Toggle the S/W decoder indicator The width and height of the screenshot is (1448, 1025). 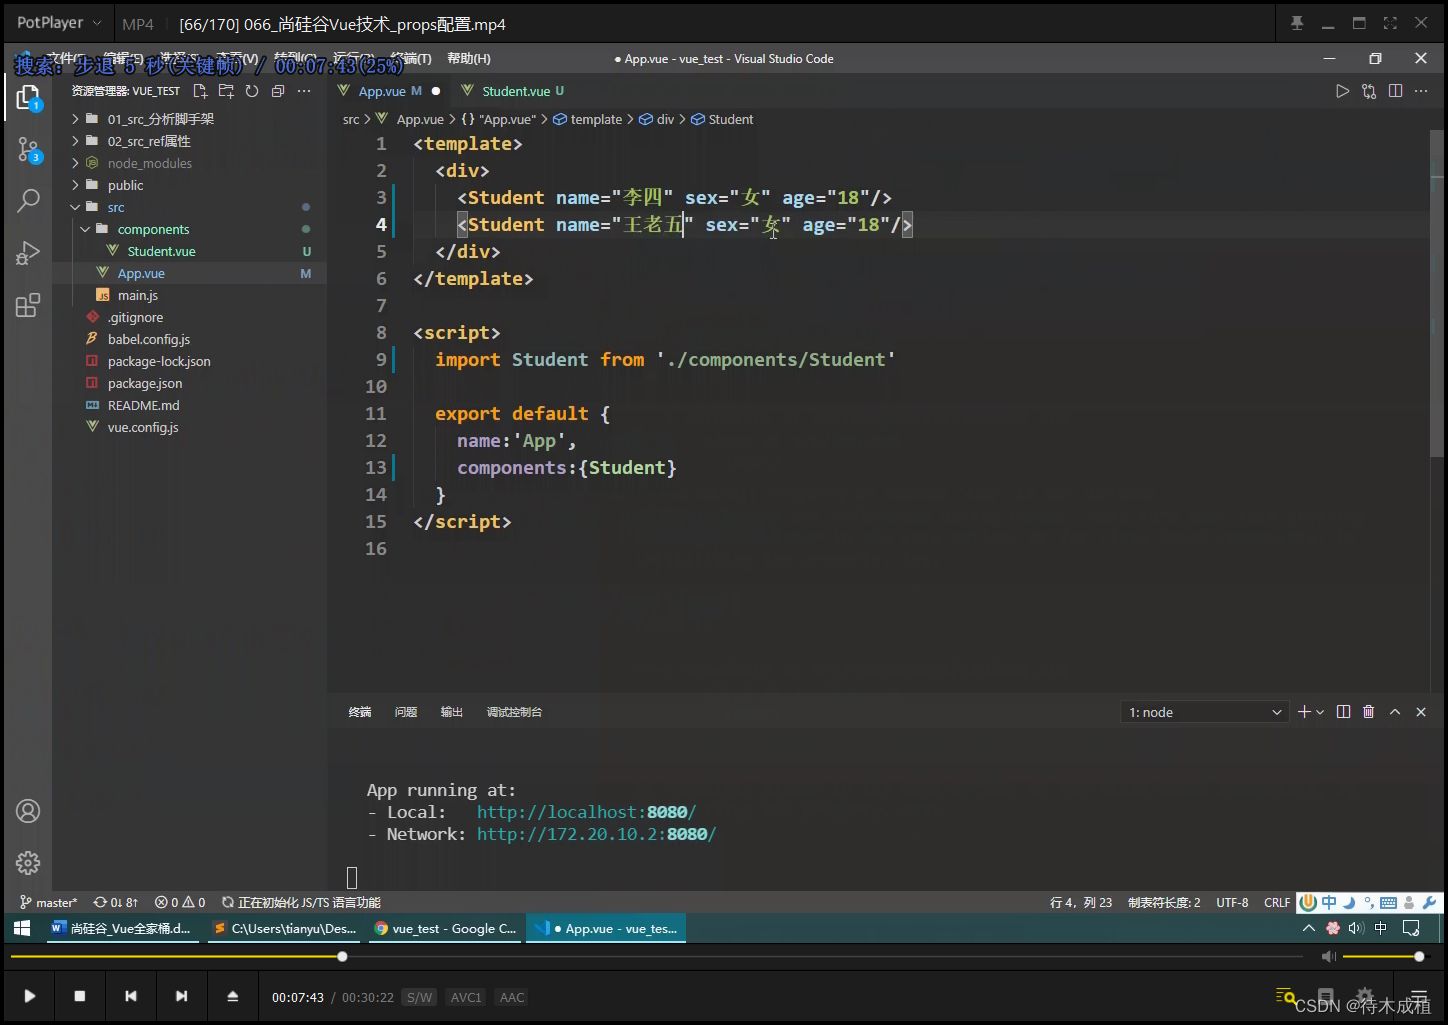419,997
